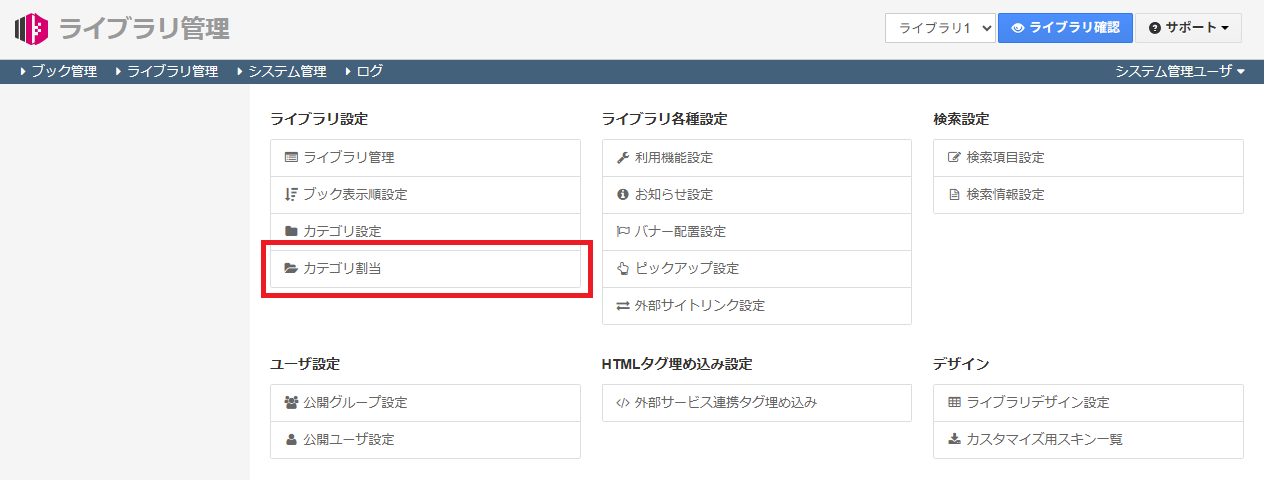Click the exchange arrows icon for 外部サイトリンク設定
1264x480 pixels.
pos(622,306)
